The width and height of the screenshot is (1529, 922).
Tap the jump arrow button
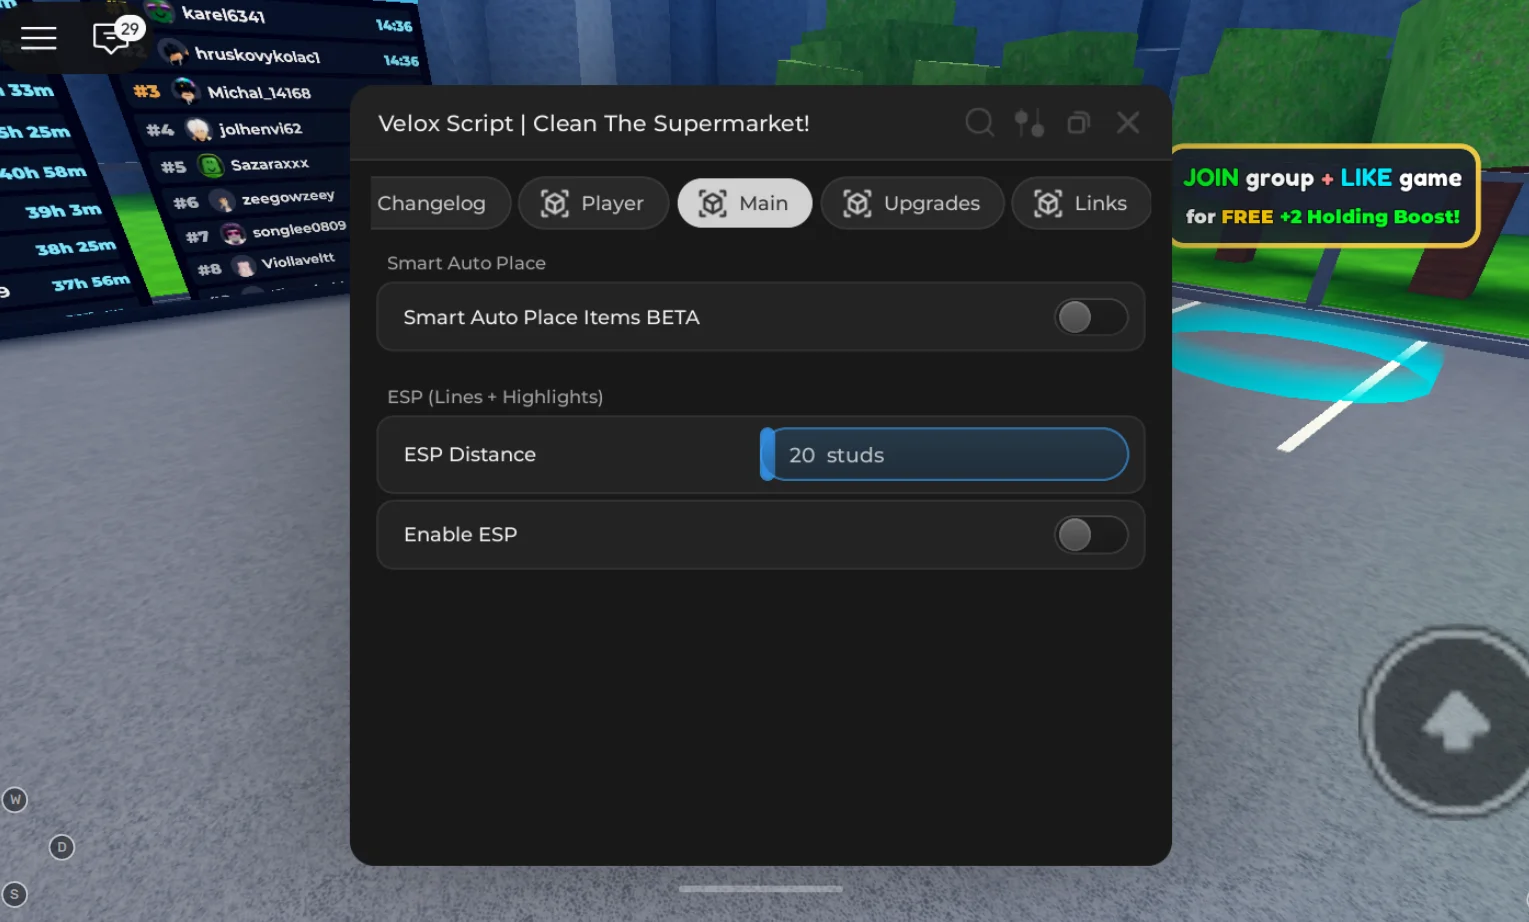1456,720
